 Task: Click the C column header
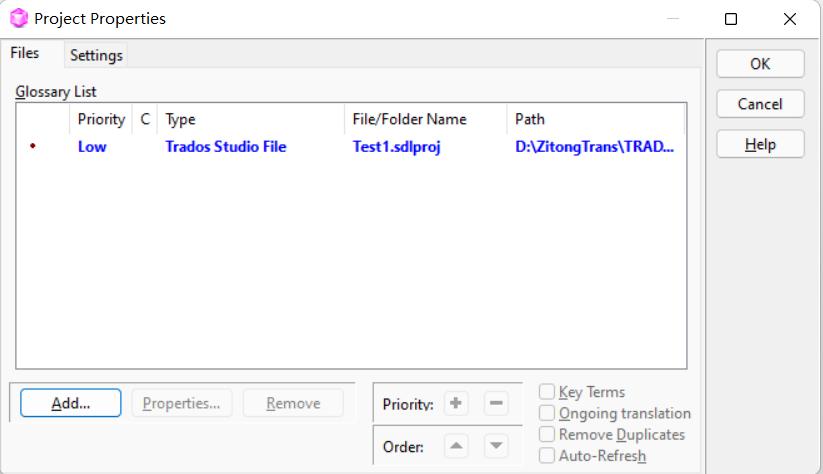tap(145, 119)
